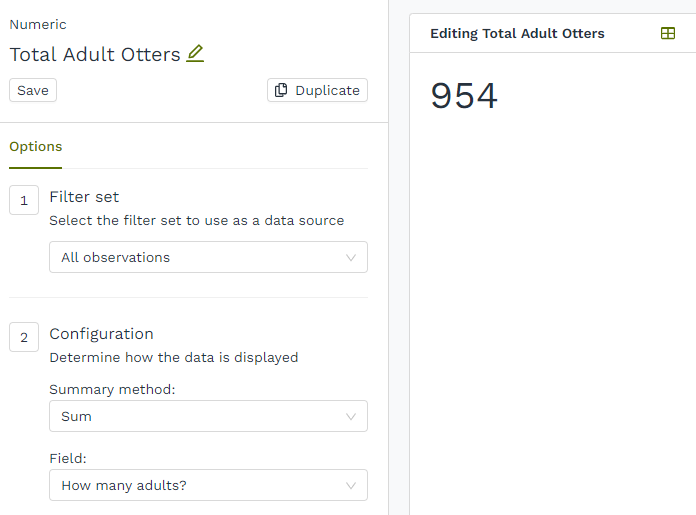Click the Filter set section heading

[84, 197]
